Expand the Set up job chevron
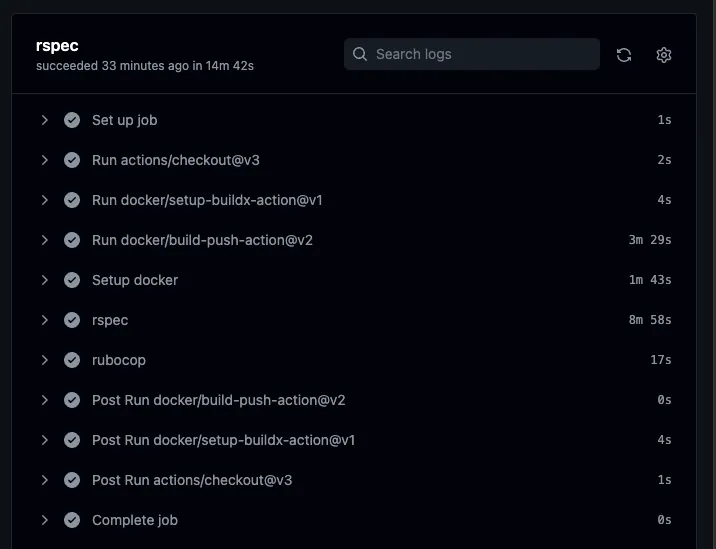716x549 pixels. tap(45, 120)
